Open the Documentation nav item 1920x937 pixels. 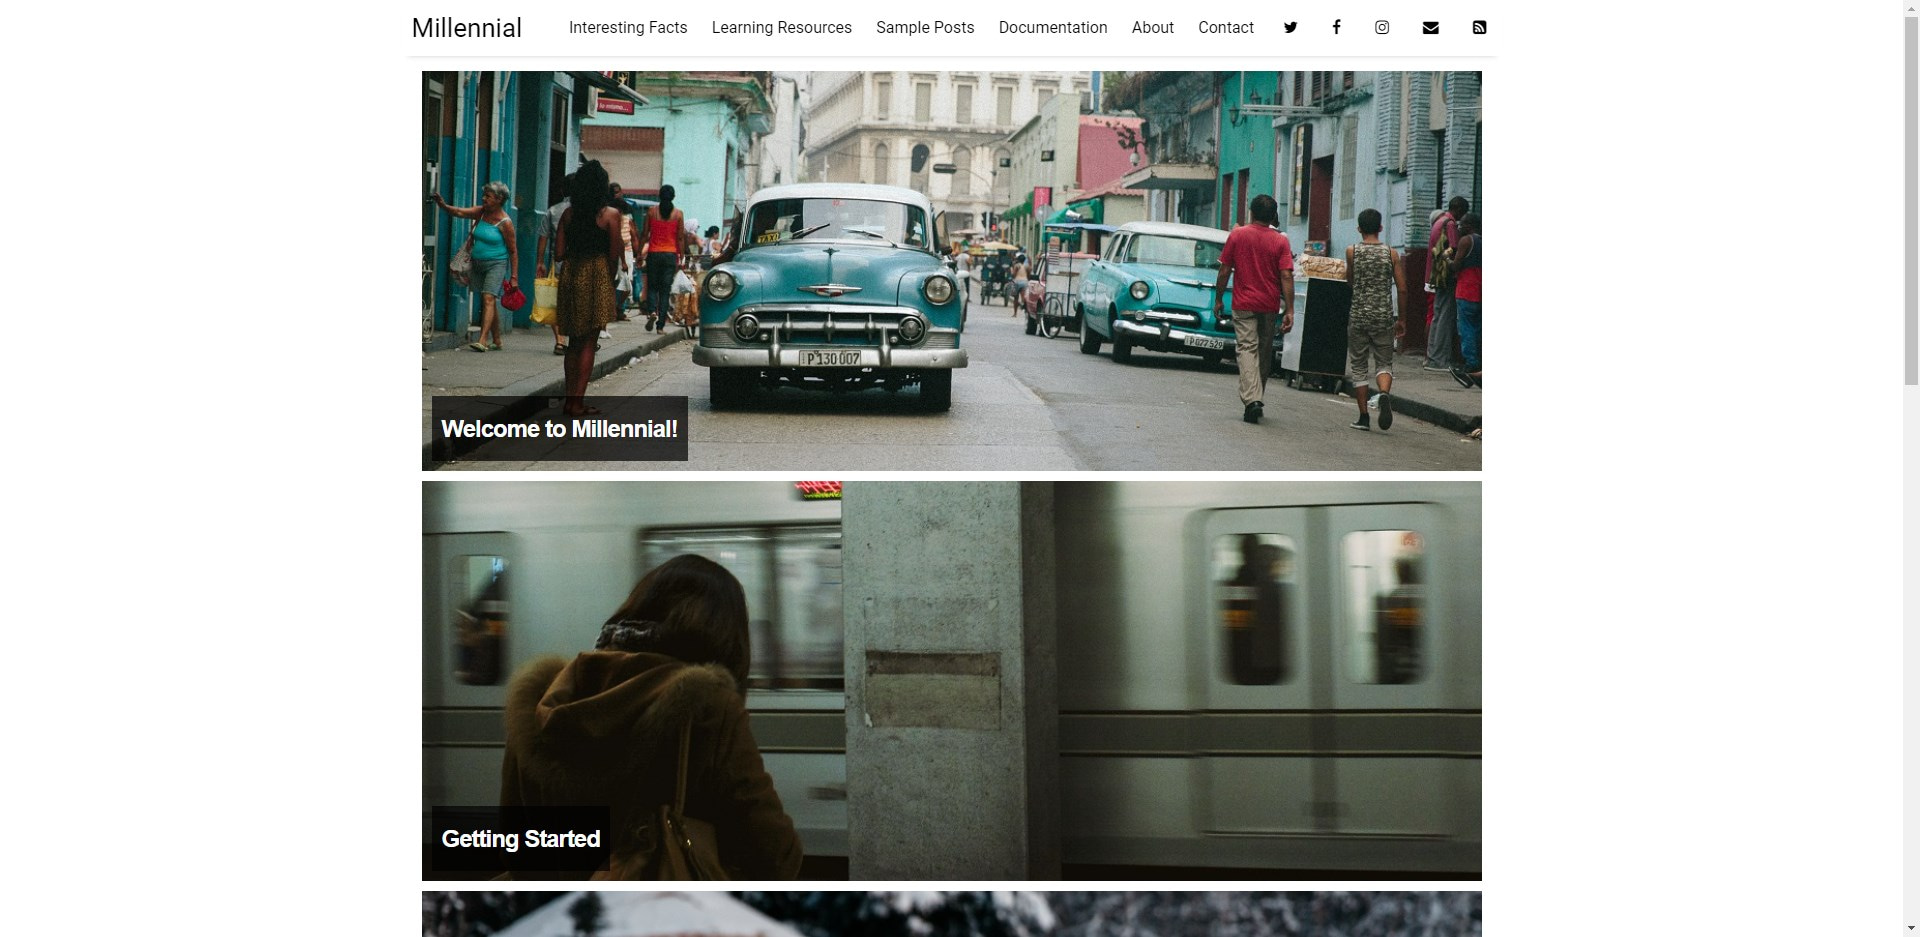pyautogui.click(x=1053, y=28)
